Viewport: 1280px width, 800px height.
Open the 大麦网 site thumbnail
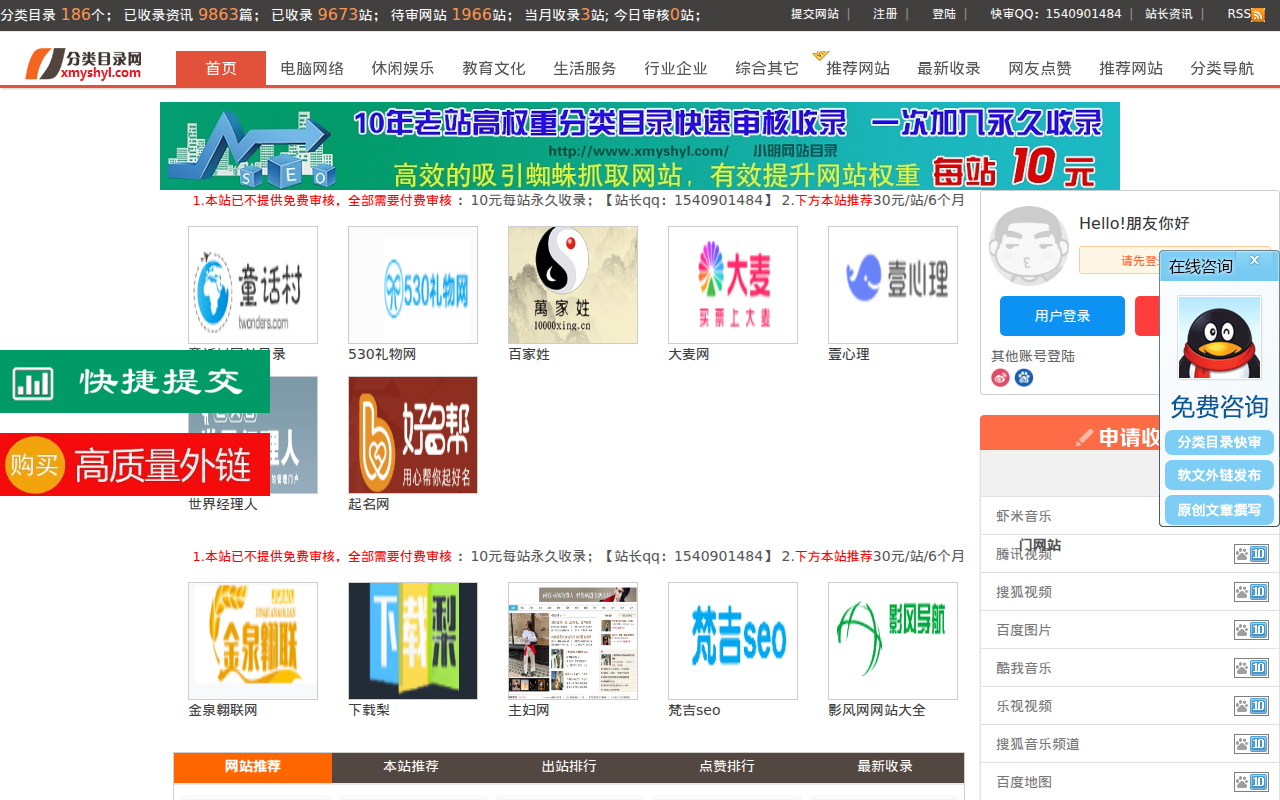(732, 284)
